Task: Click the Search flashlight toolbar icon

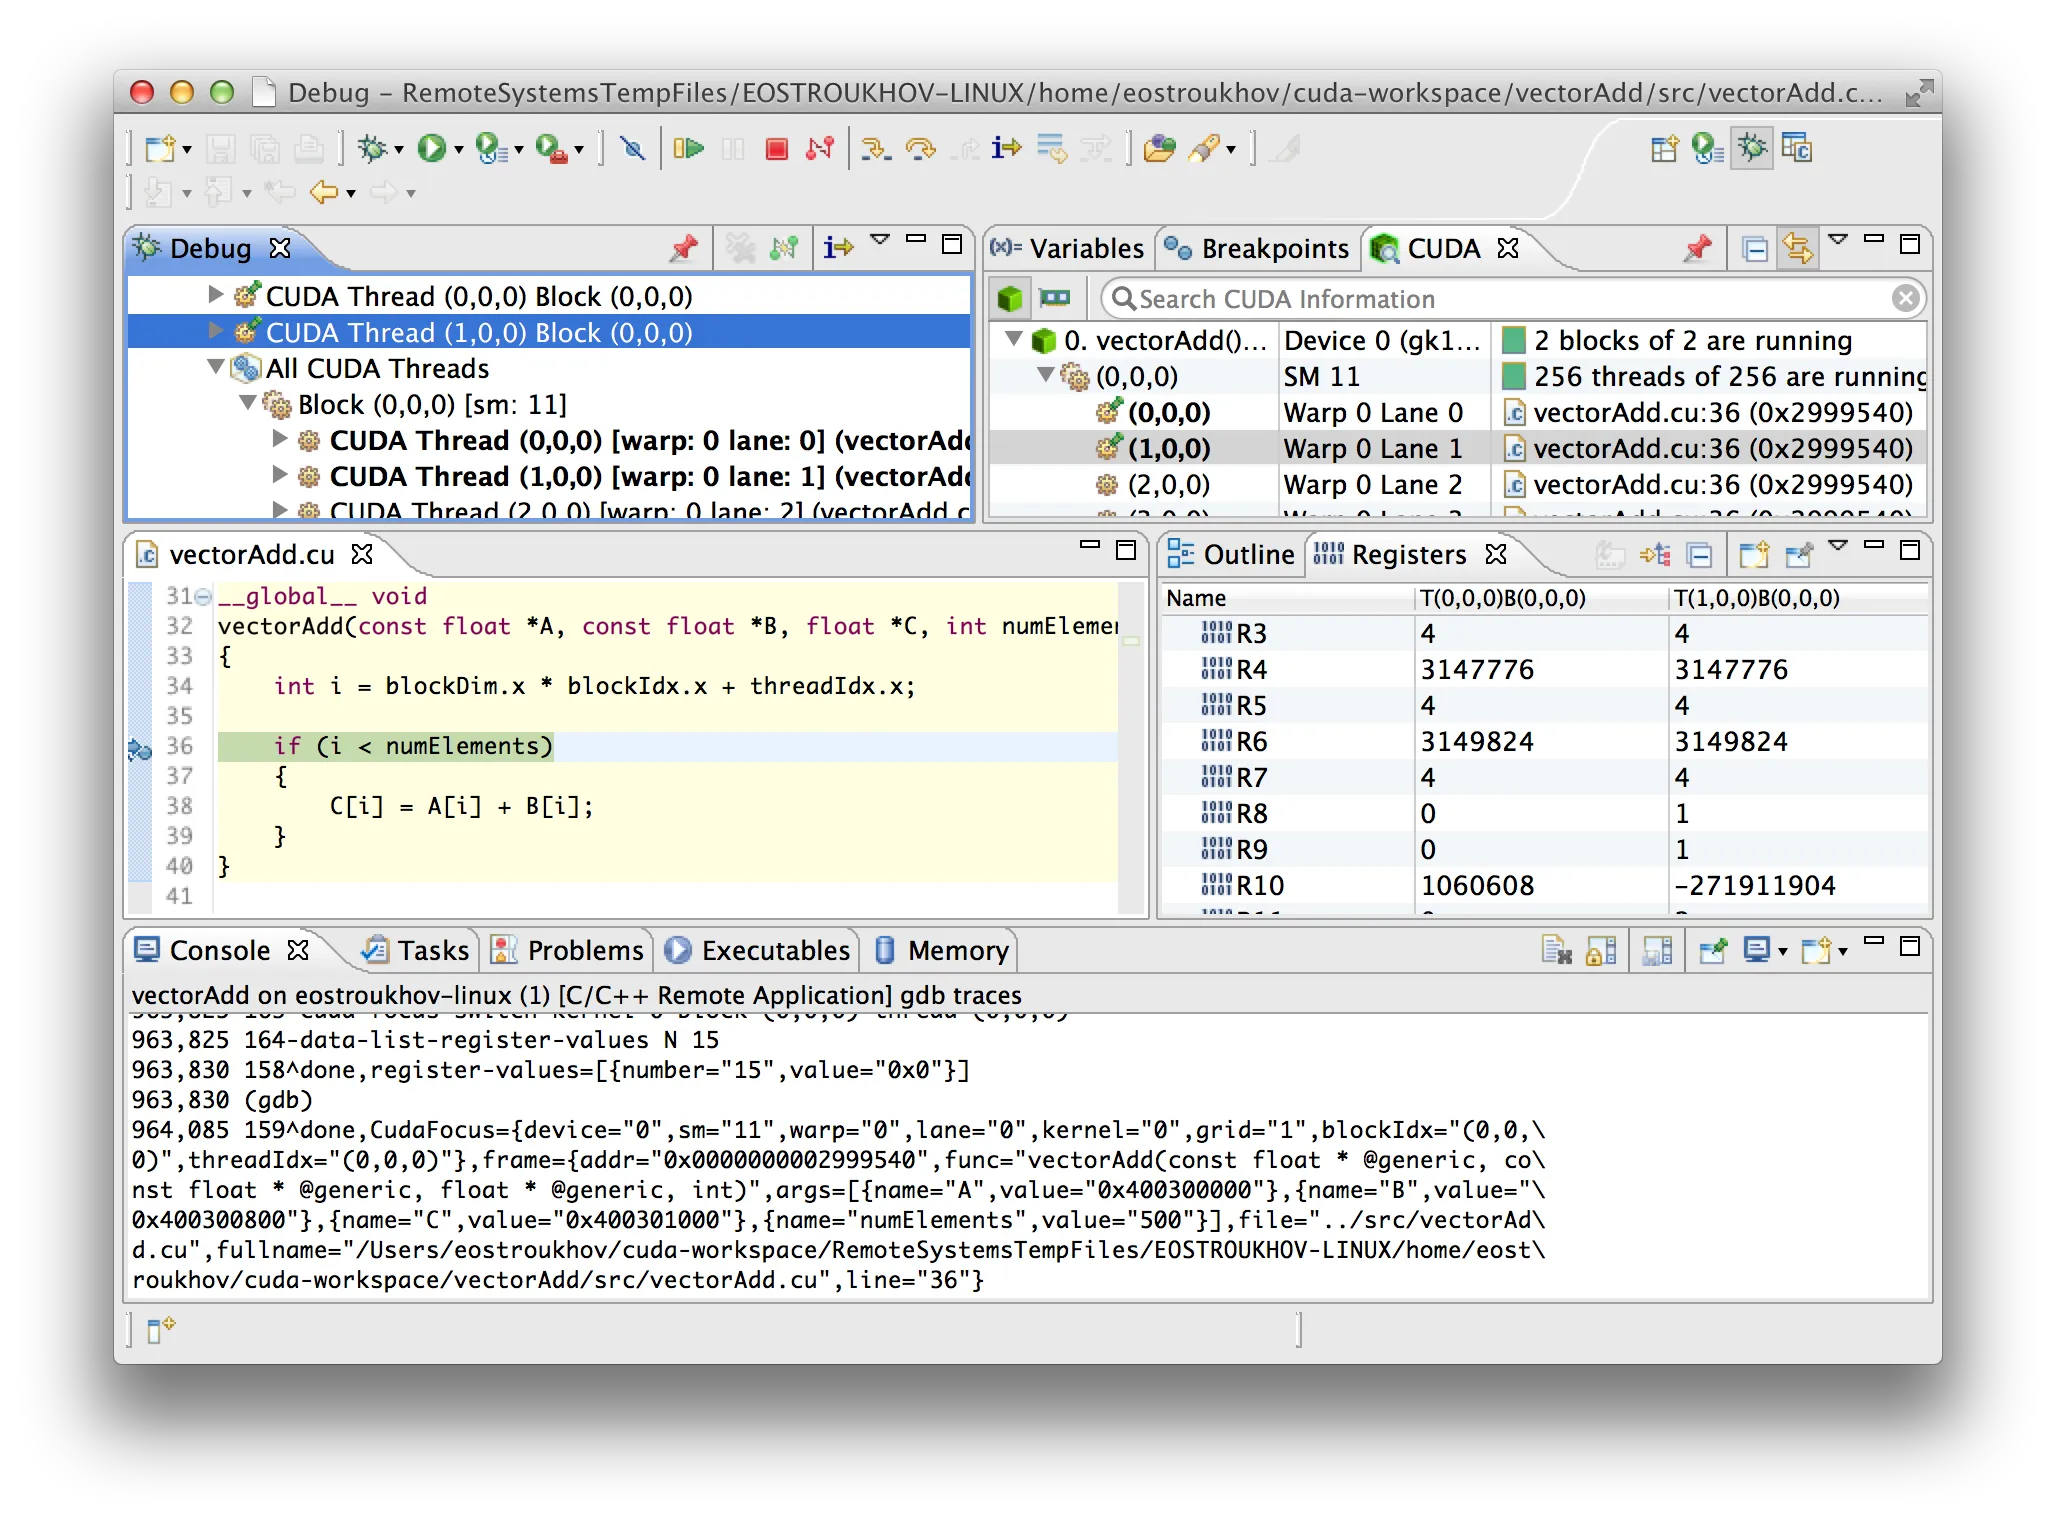Action: pos(1204,149)
